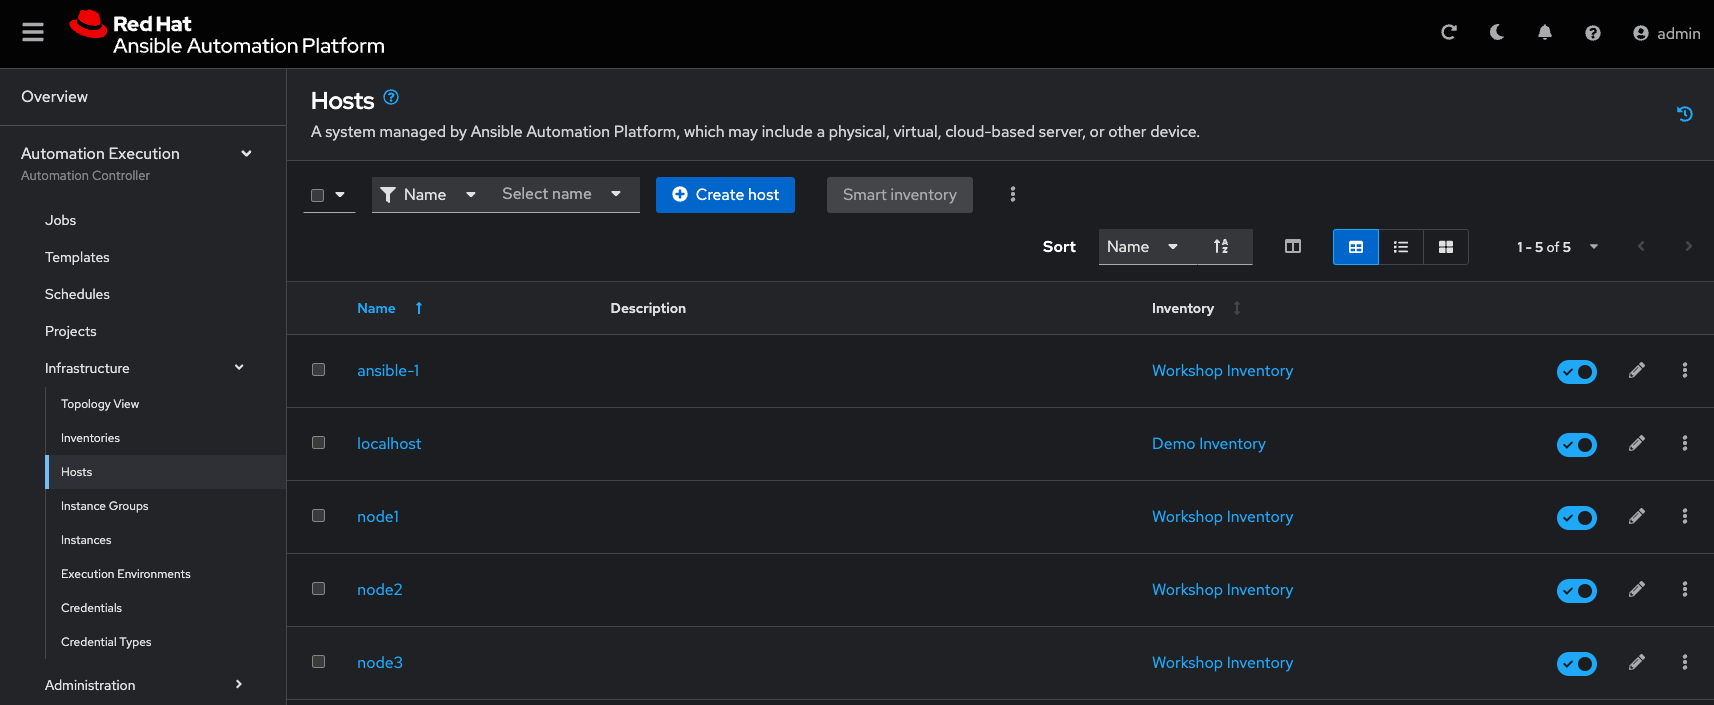The height and width of the screenshot is (705, 1714).
Task: Click the refresh icon in top header
Action: coord(1448,33)
